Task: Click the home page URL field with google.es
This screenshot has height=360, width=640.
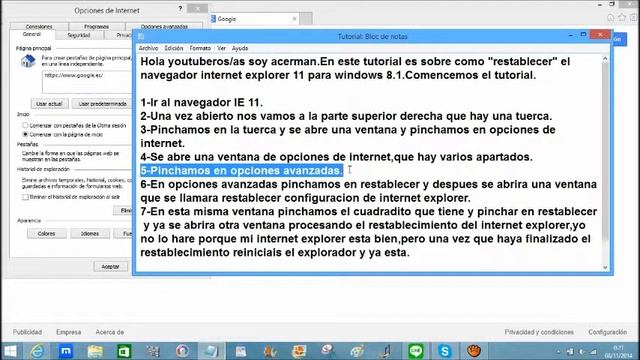Action: (87, 82)
